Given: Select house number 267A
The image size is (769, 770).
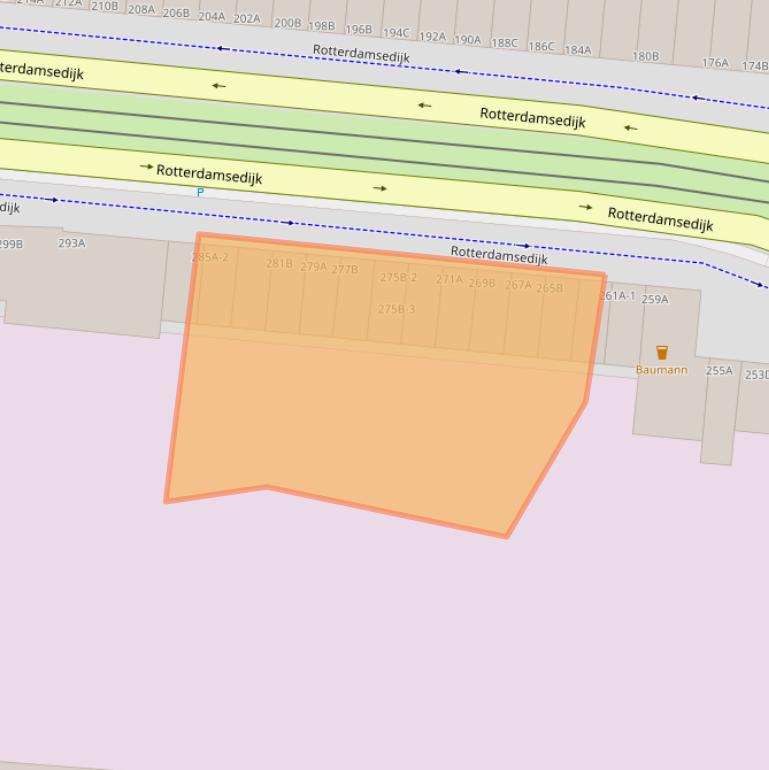Looking at the screenshot, I should [x=518, y=286].
